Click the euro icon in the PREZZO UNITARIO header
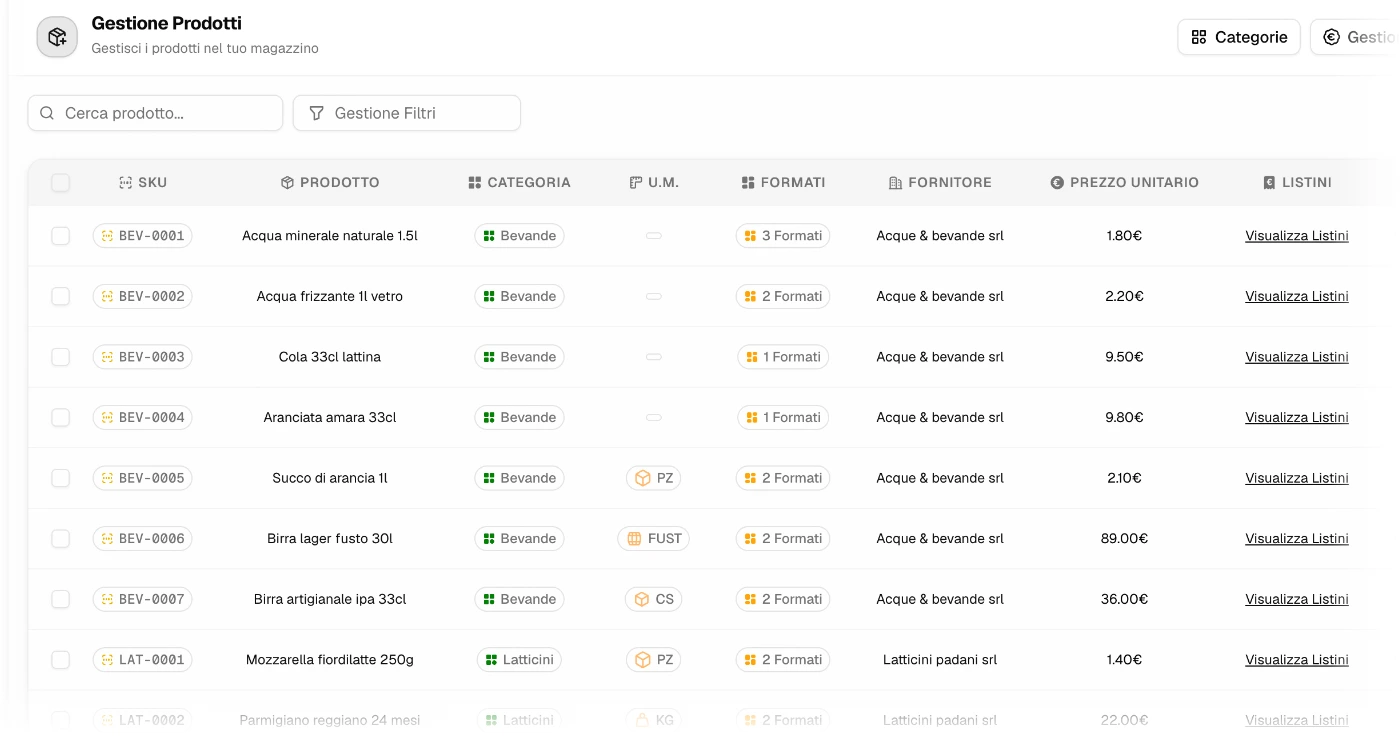 [x=1057, y=183]
